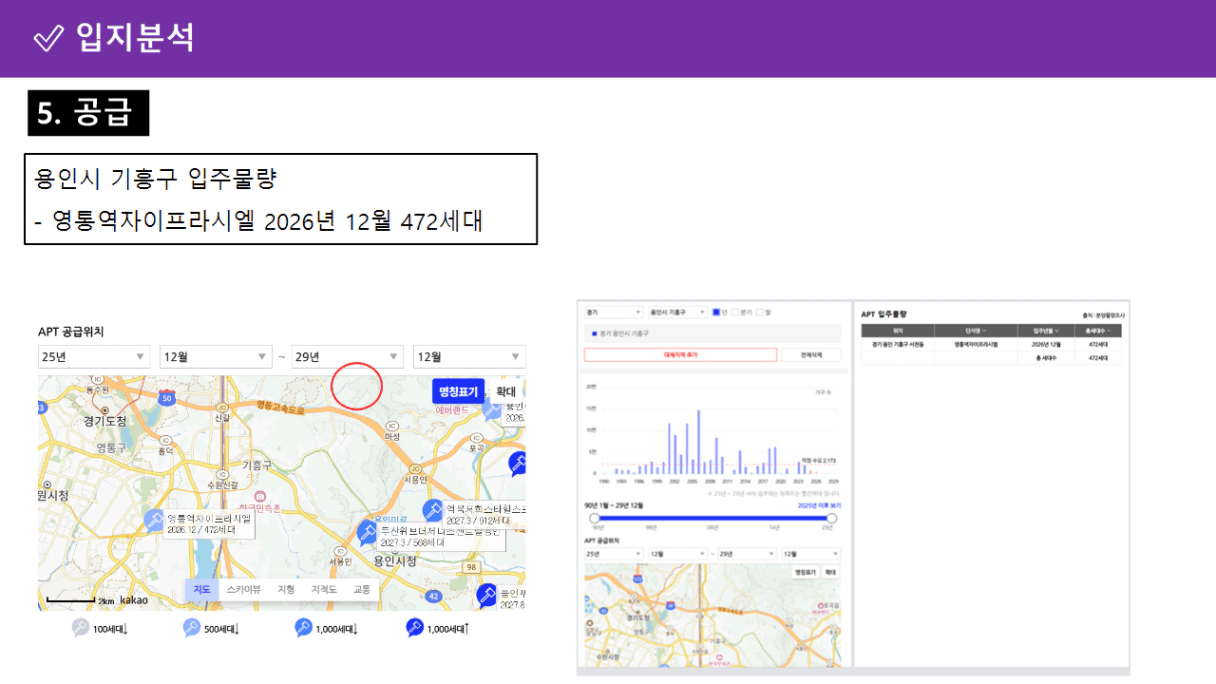Select the 지도 map view tab

[201, 590]
